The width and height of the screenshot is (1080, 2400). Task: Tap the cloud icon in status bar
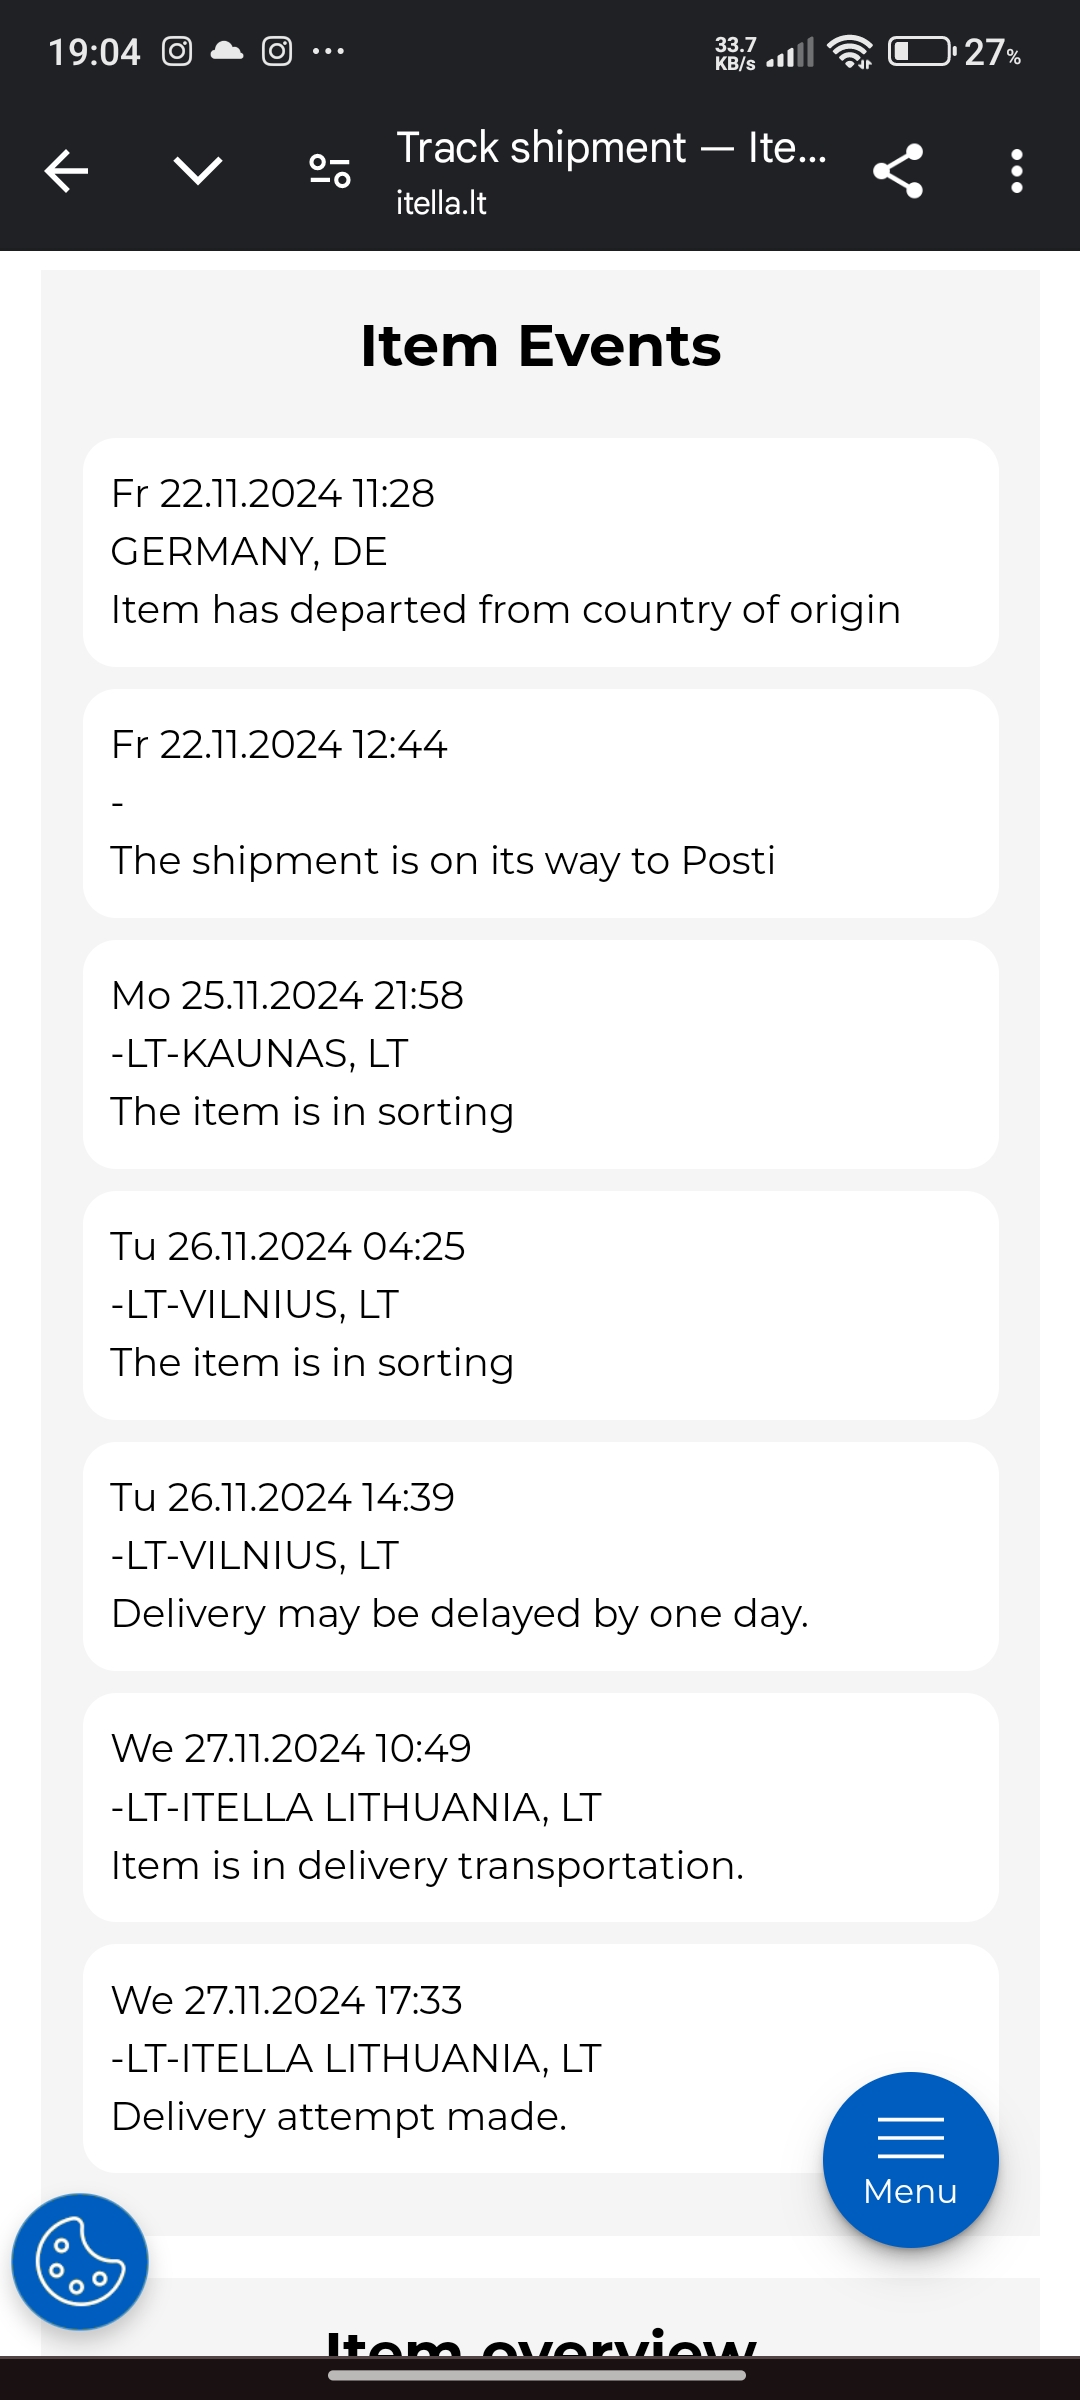[227, 51]
